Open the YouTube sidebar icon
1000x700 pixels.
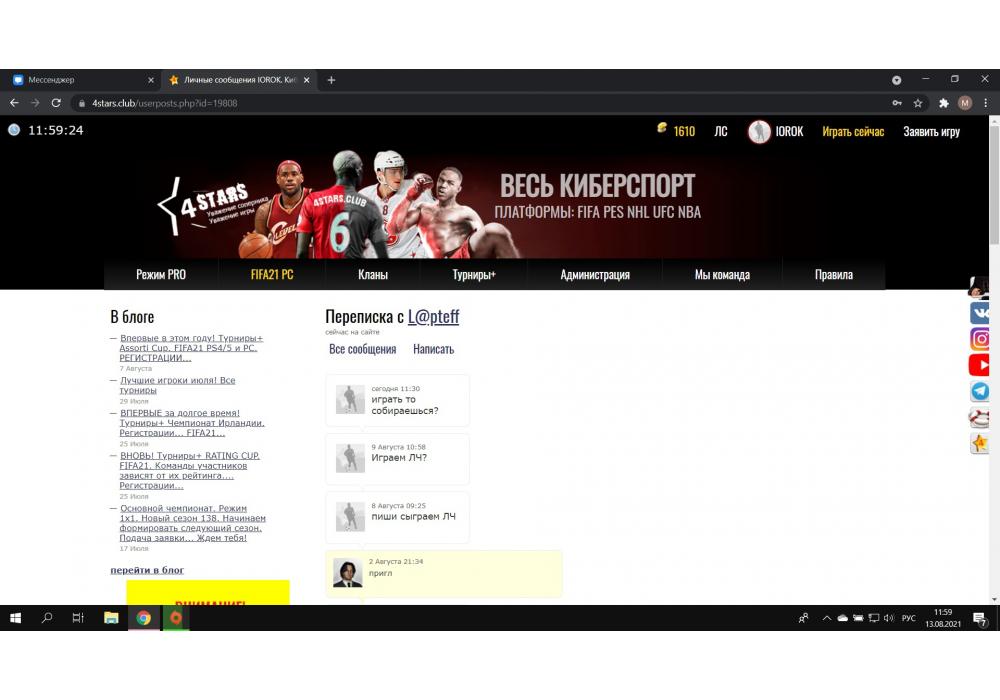click(x=980, y=366)
